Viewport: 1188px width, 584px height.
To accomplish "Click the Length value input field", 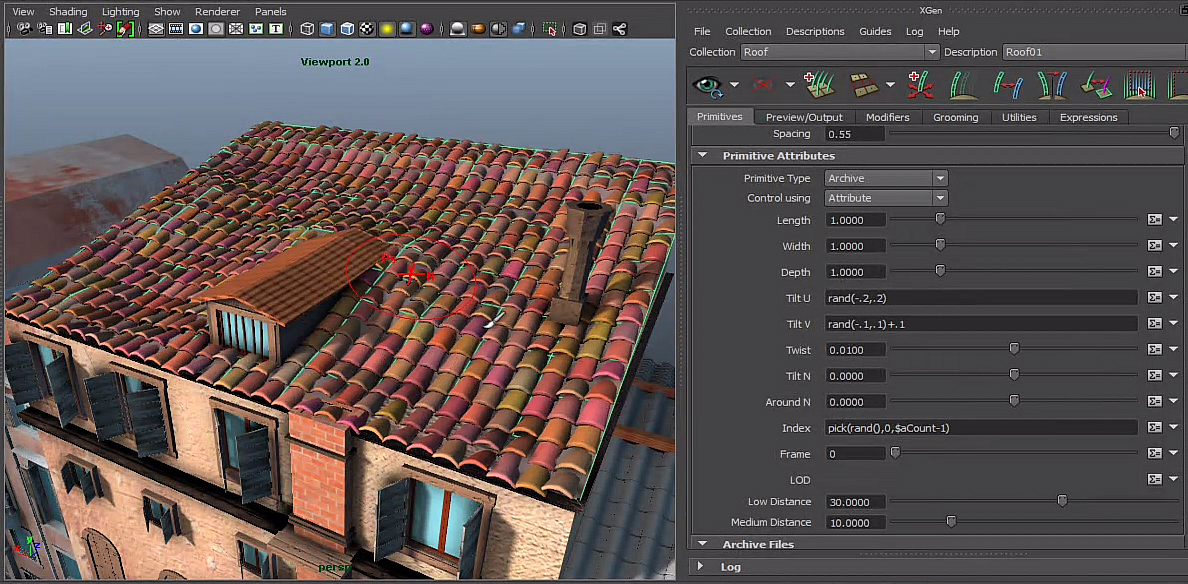I will pos(855,220).
